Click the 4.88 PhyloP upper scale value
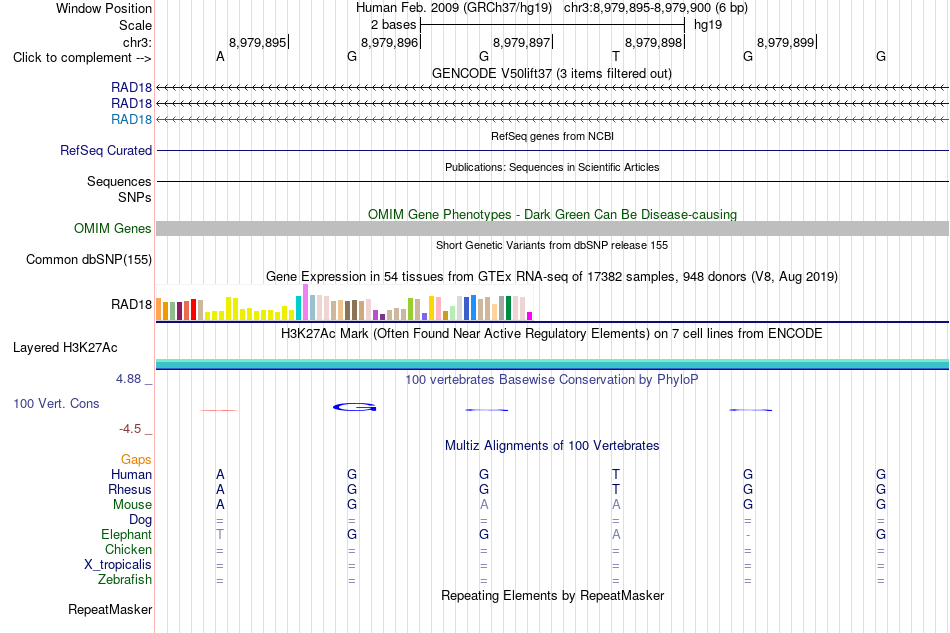The width and height of the screenshot is (950, 633). coord(128,379)
